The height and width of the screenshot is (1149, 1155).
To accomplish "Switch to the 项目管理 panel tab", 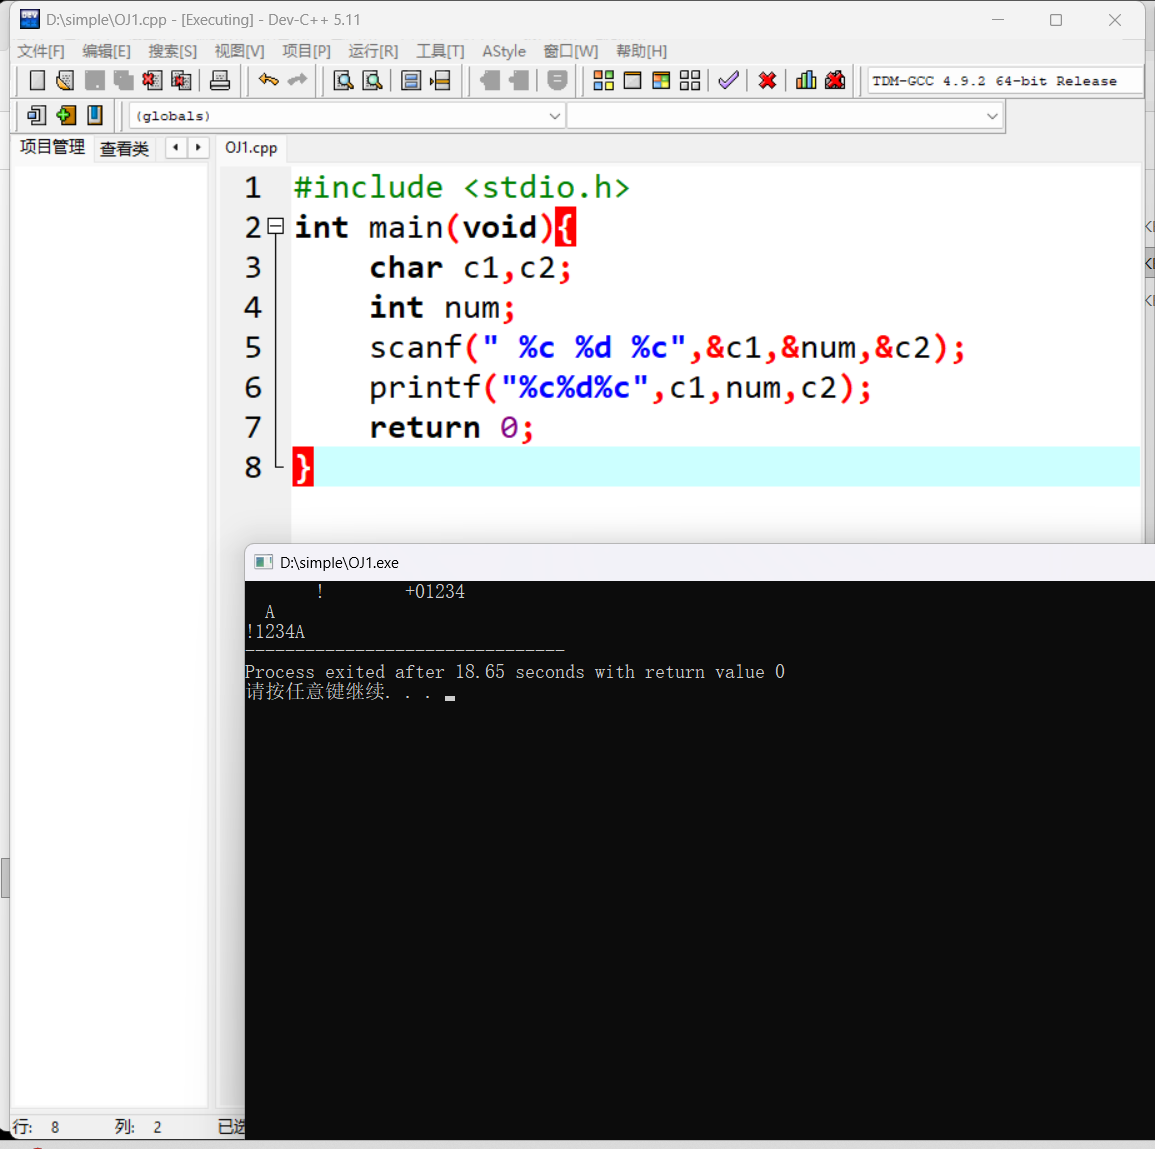I will 52,147.
